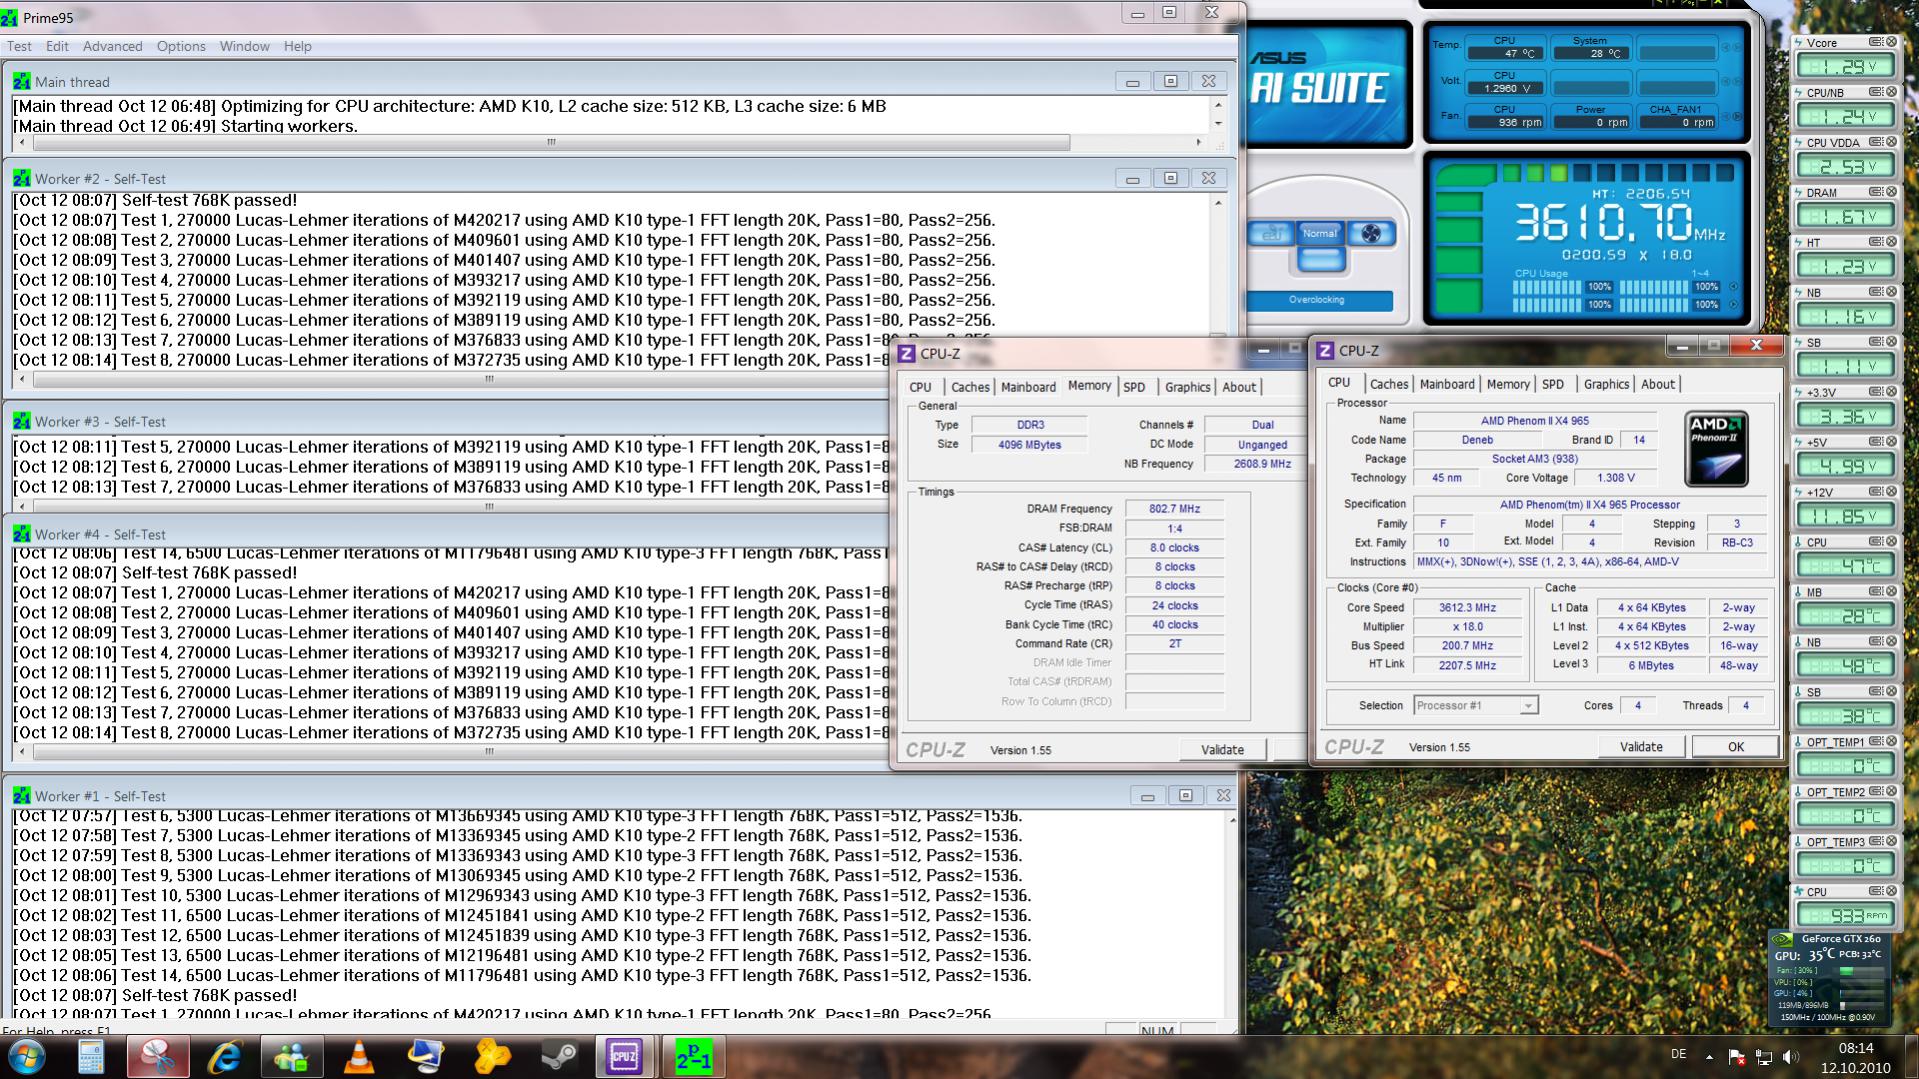The height and width of the screenshot is (1079, 1919).
Task: Click the Worker #2 window icon
Action: pos(22,179)
